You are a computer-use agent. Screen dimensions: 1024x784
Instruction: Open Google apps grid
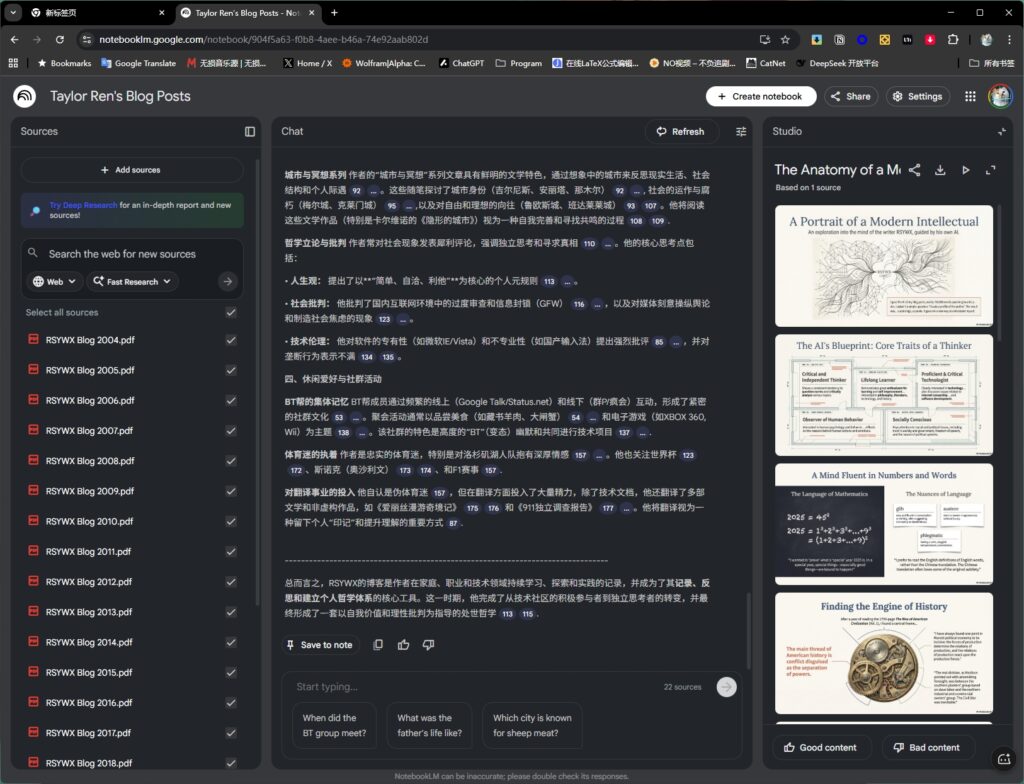(x=970, y=97)
